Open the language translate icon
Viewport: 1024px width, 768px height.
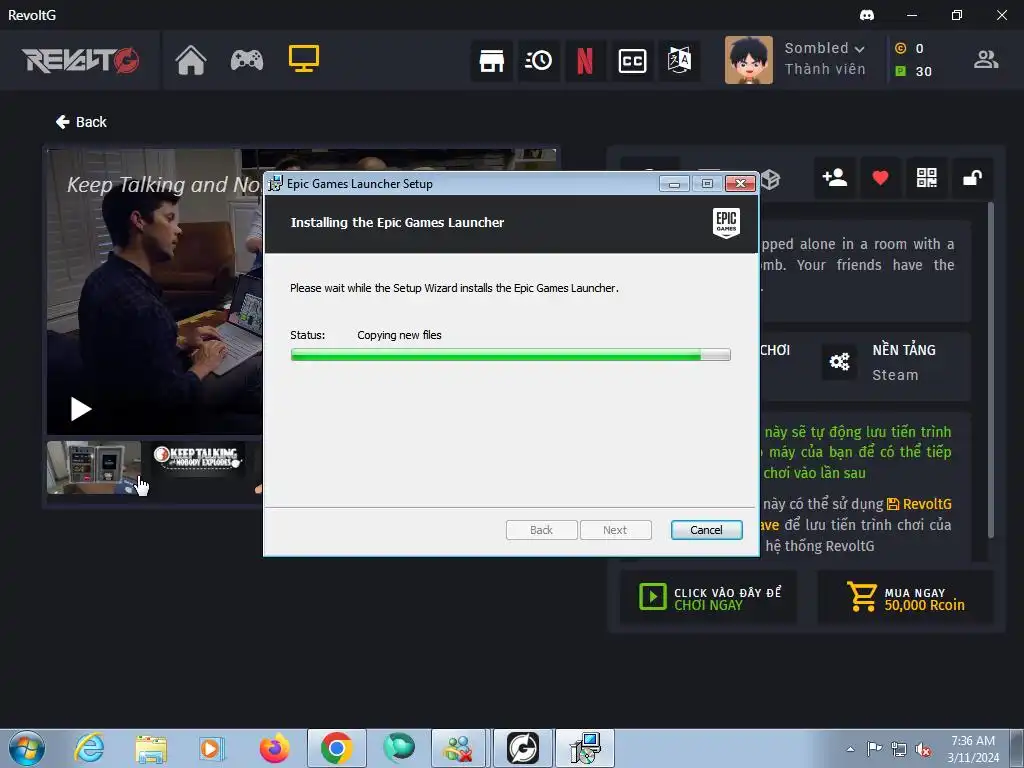click(679, 61)
